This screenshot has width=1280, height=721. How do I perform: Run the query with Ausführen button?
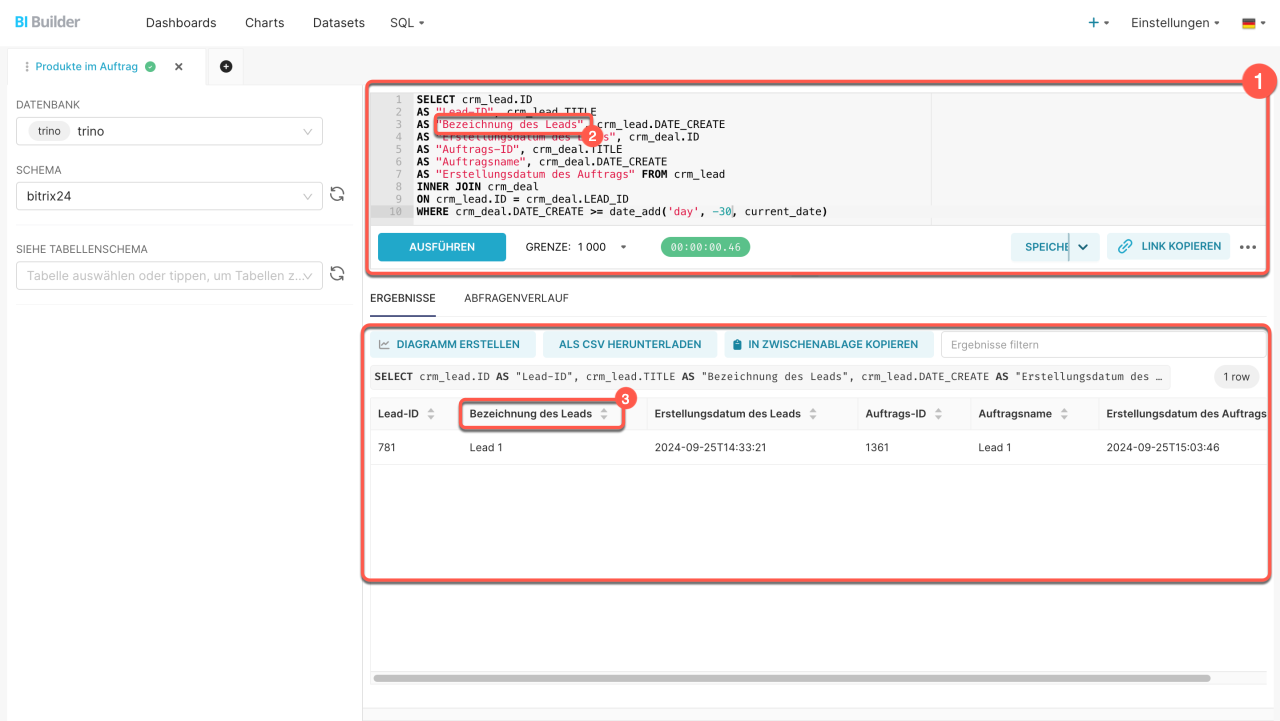click(x=441, y=247)
